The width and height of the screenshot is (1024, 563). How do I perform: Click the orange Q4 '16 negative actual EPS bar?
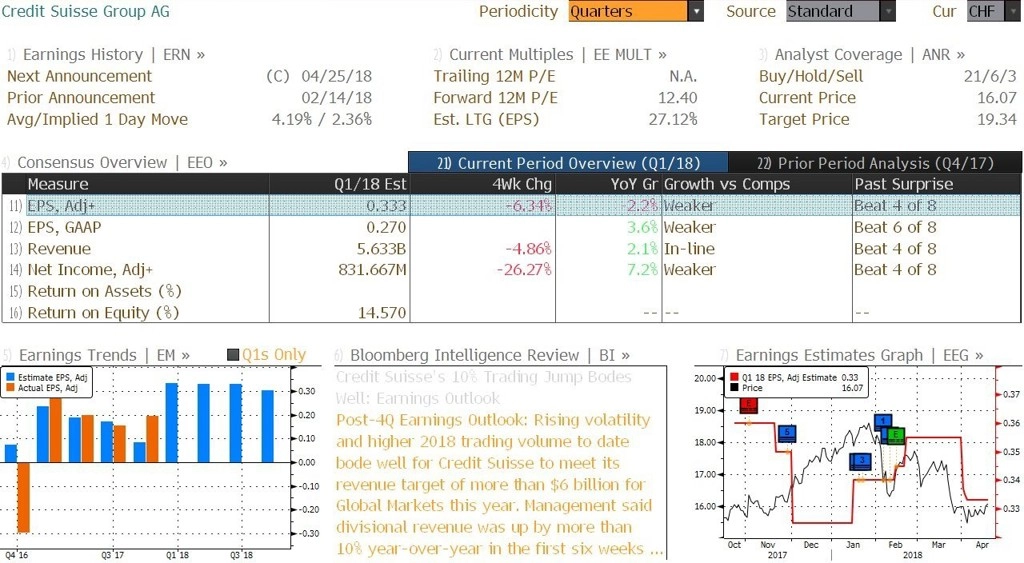[24, 497]
